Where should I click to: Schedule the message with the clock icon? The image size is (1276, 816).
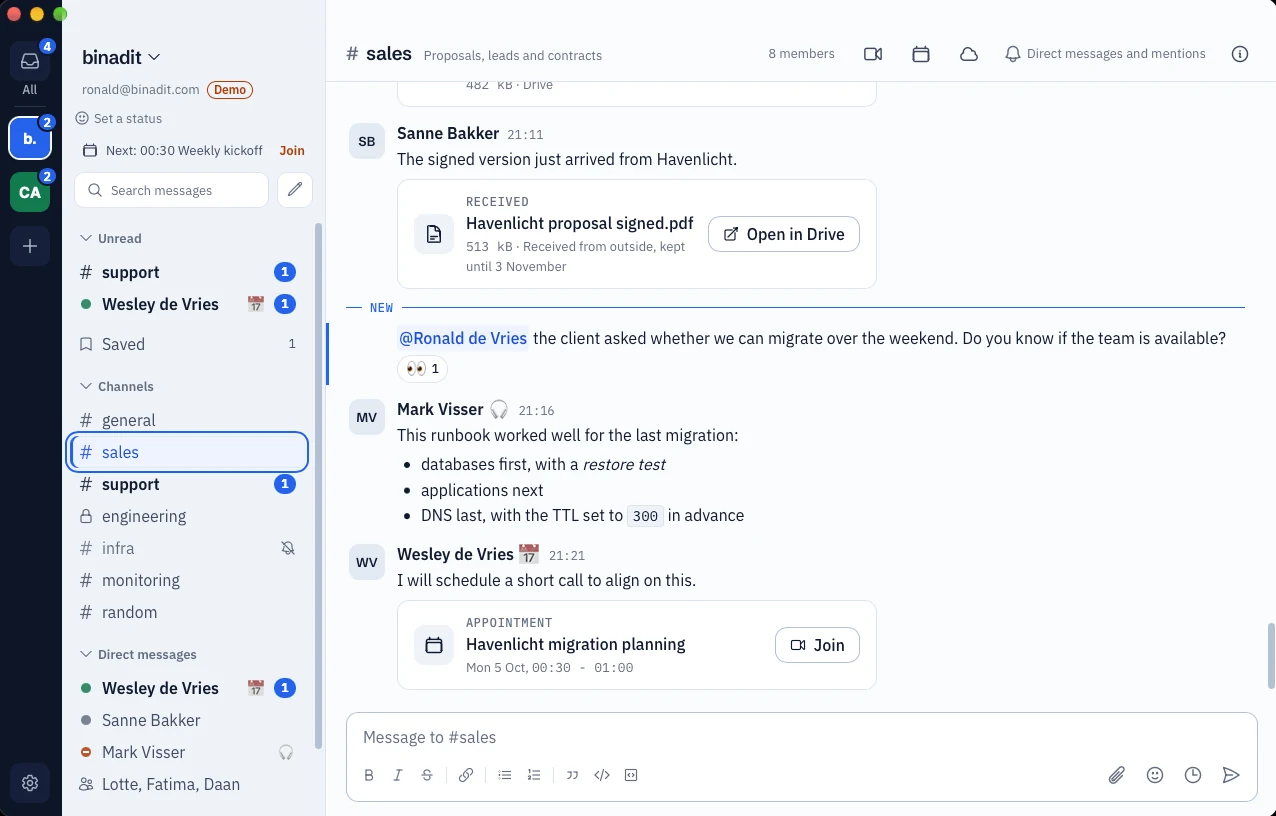point(1193,775)
